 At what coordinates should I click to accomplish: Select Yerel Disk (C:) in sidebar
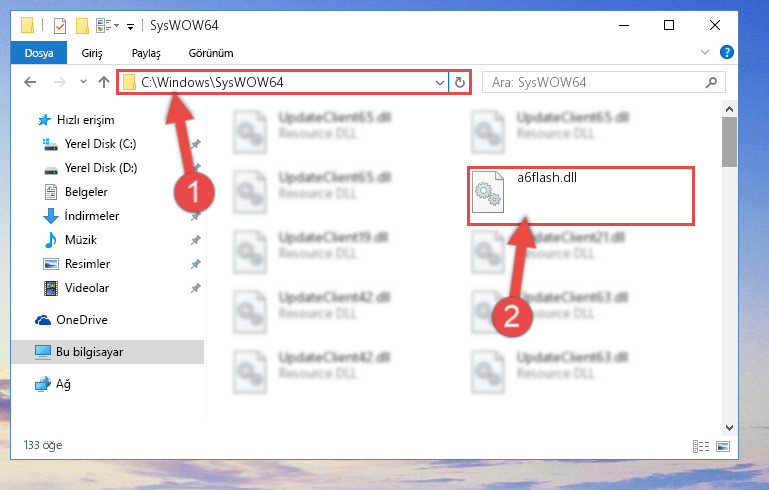(101, 144)
